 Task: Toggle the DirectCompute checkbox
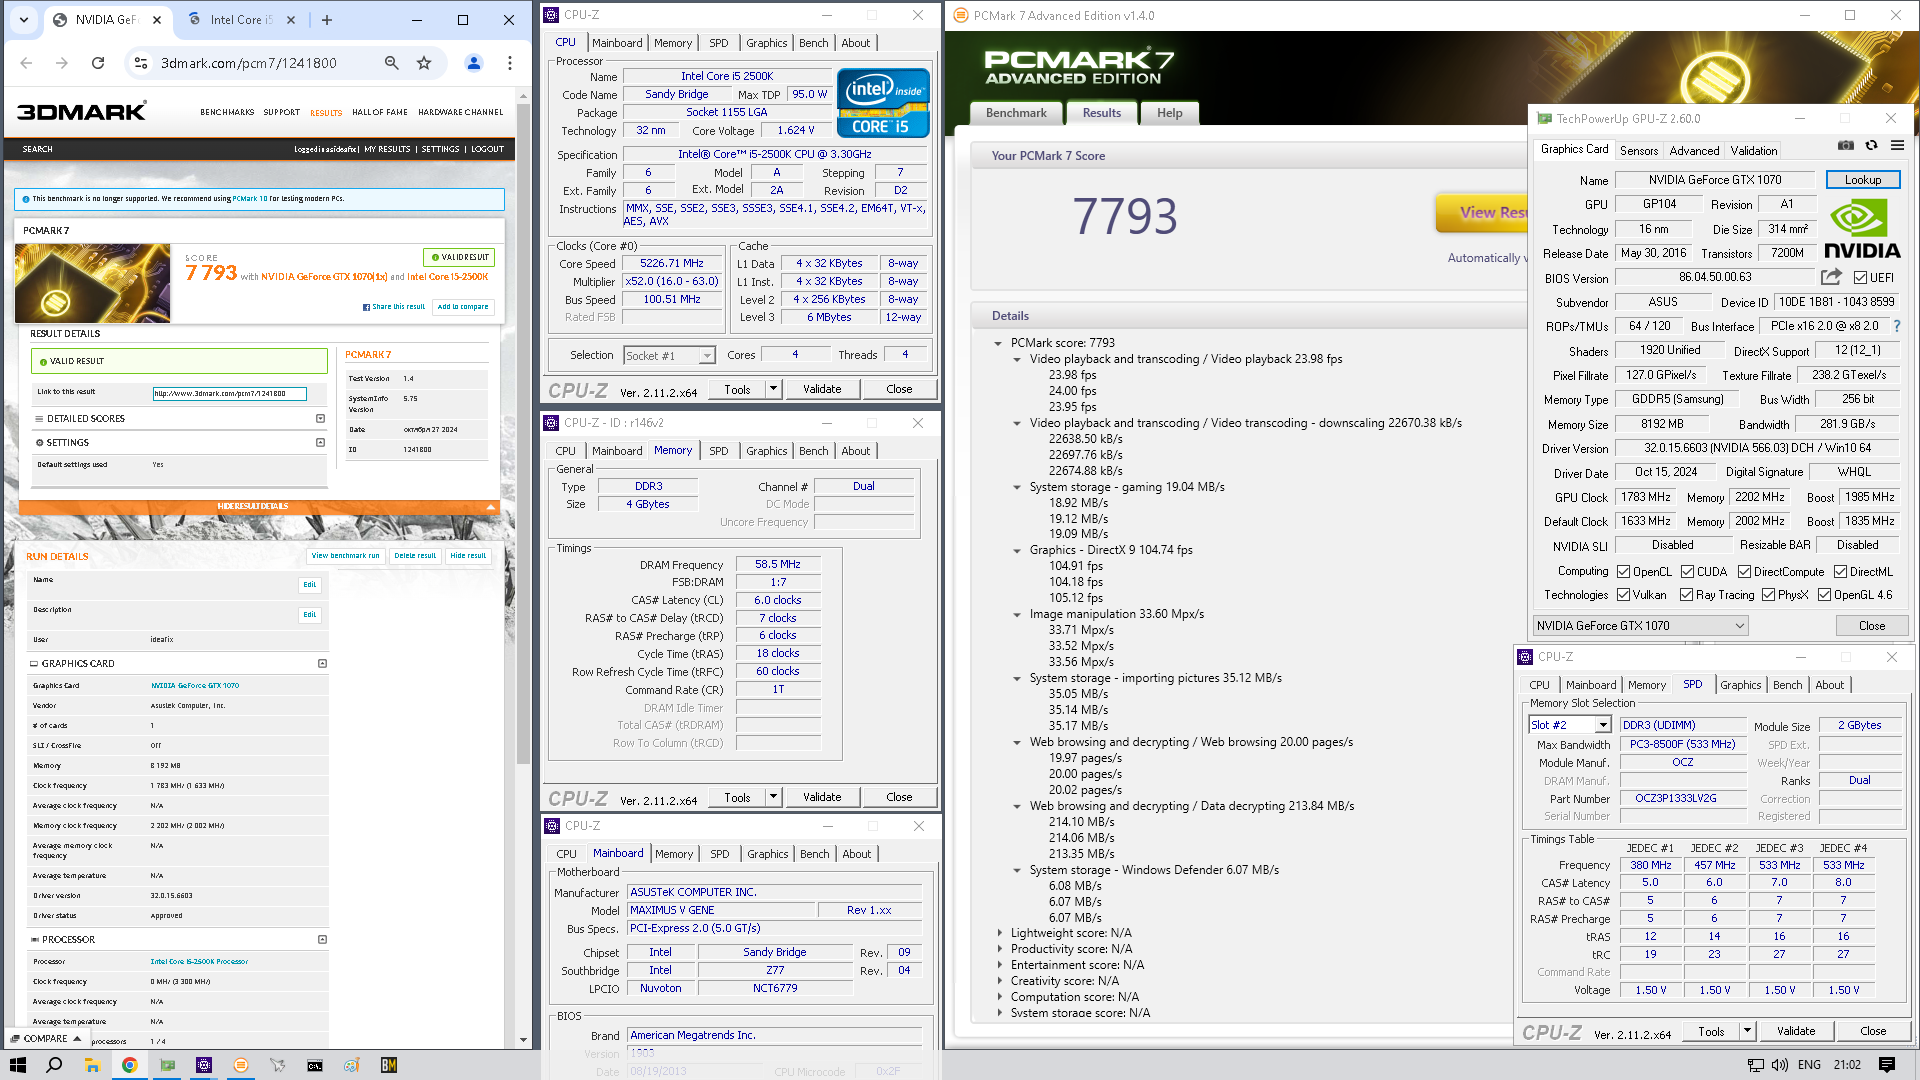[1744, 572]
